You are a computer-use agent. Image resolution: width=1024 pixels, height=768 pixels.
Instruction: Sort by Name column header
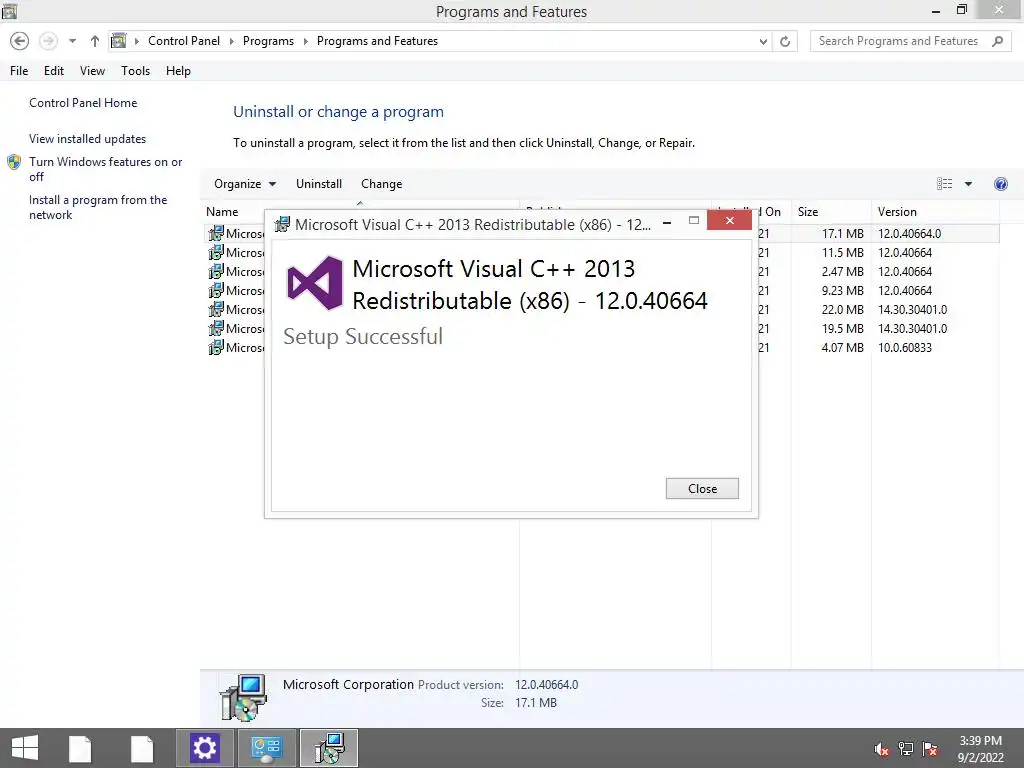pos(222,212)
